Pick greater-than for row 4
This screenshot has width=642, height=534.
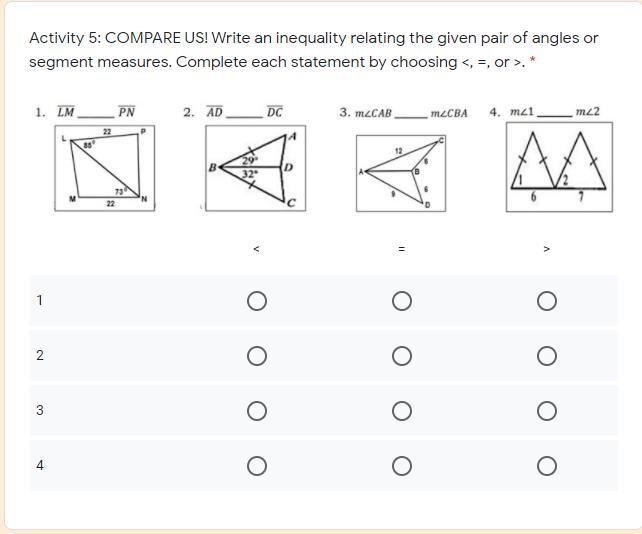(547, 466)
